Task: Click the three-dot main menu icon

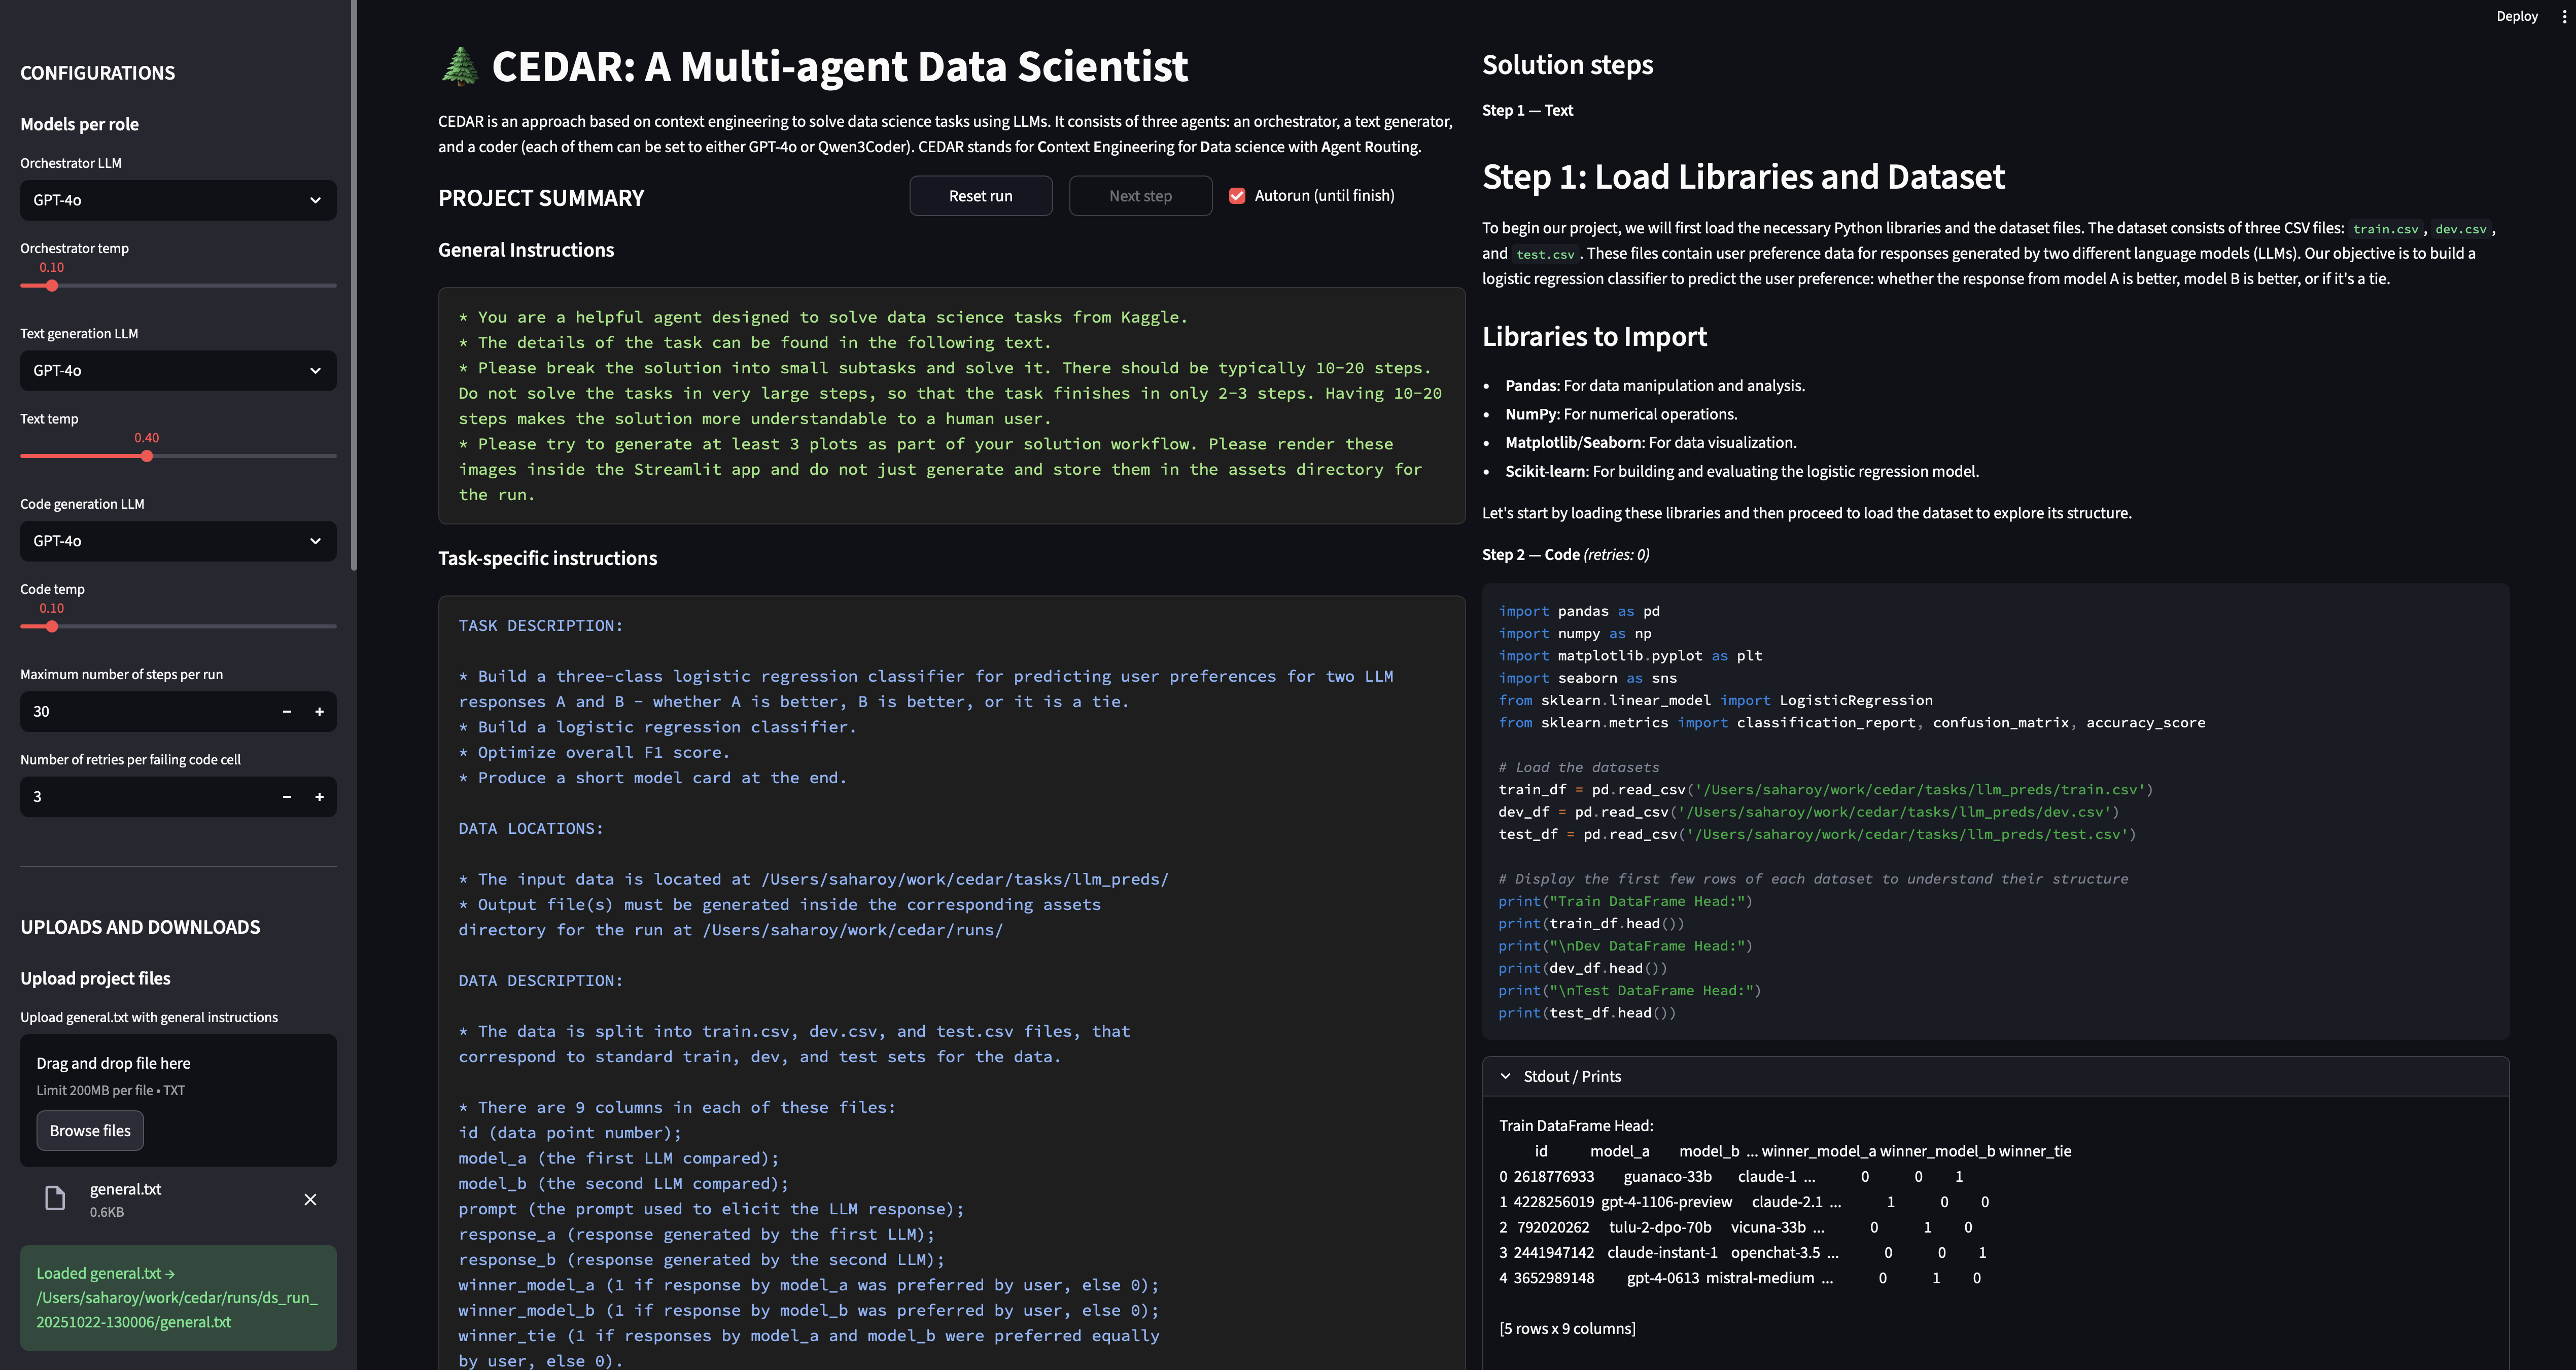Action: click(2563, 16)
